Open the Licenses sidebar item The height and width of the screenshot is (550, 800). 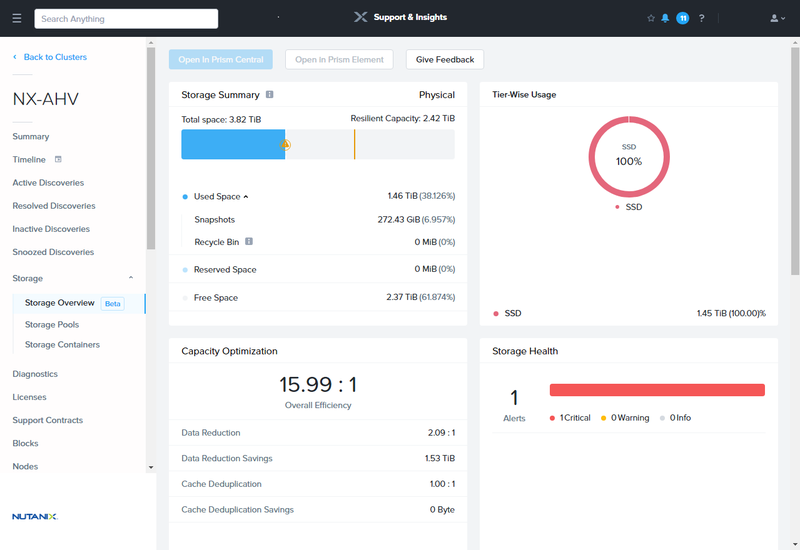[x=29, y=397]
